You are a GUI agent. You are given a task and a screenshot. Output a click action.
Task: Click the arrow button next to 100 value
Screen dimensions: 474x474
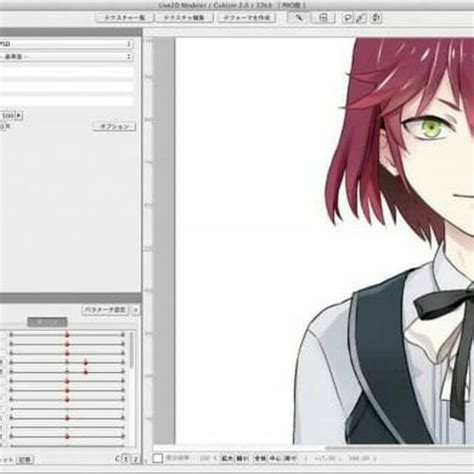19,116
